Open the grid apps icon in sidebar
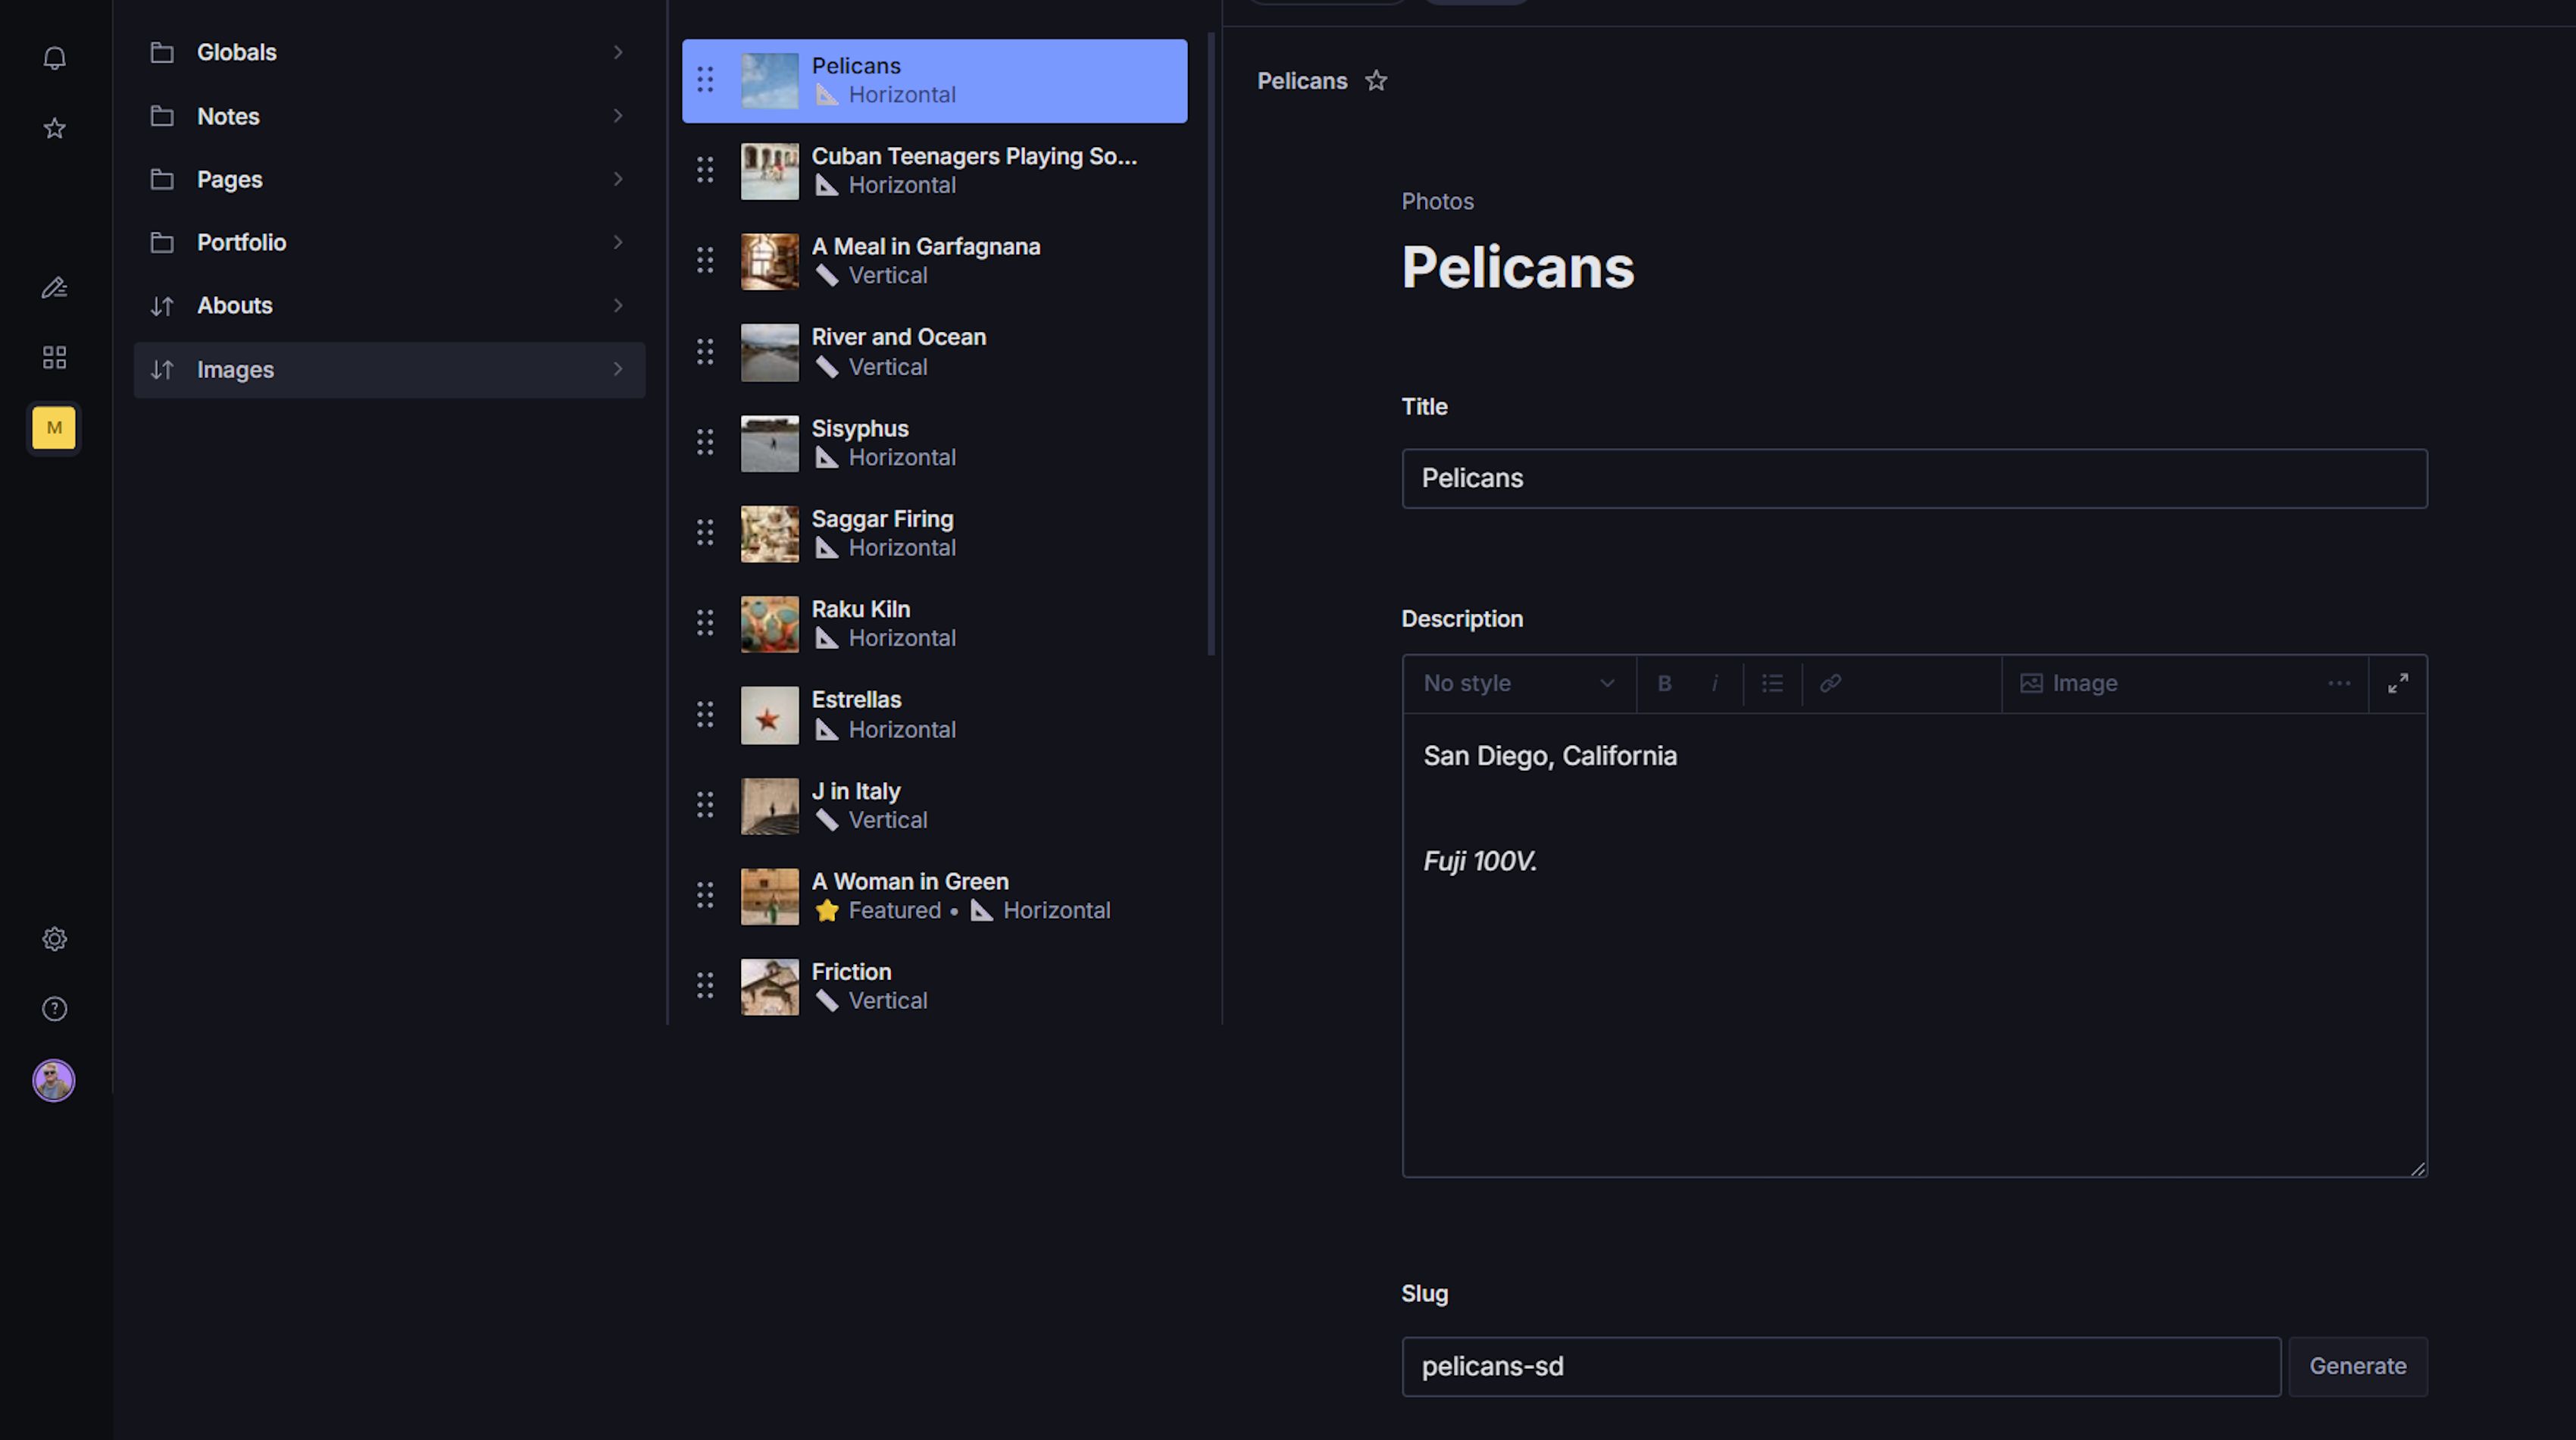This screenshot has height=1440, width=2576. point(54,358)
